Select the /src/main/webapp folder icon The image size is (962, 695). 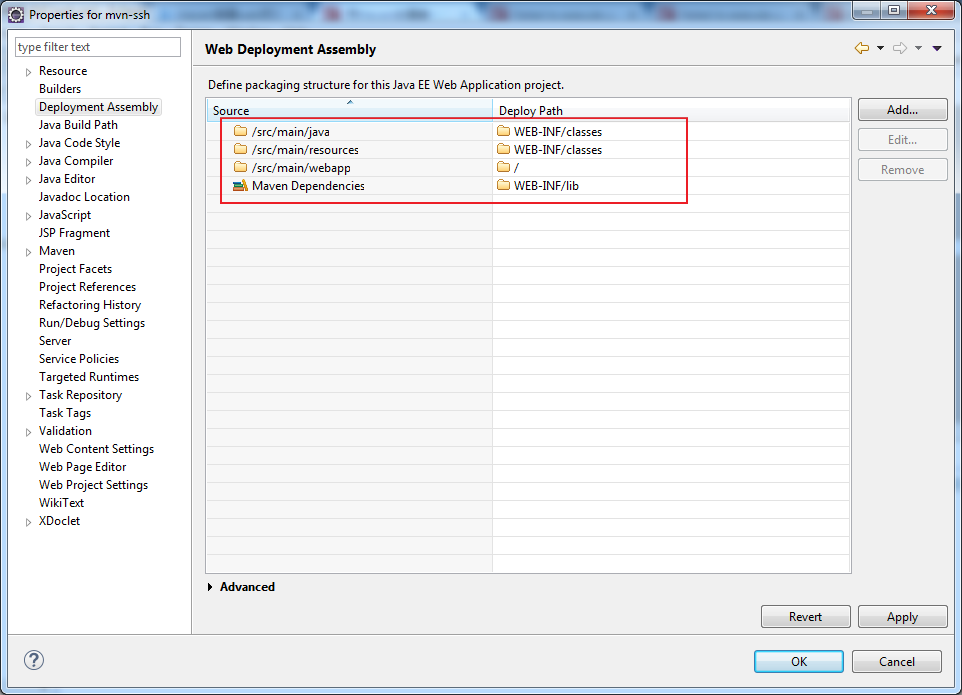click(240, 167)
